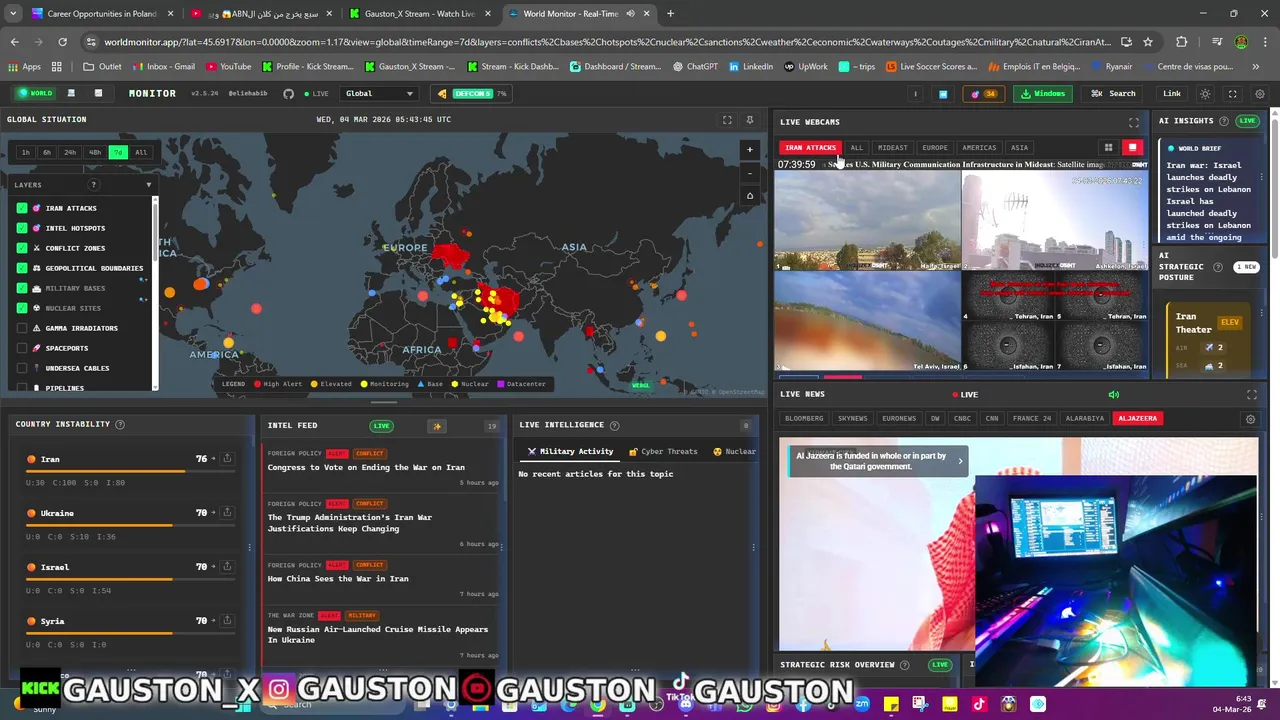
Task: Open AI Insights help icon
Action: [x=1226, y=121]
